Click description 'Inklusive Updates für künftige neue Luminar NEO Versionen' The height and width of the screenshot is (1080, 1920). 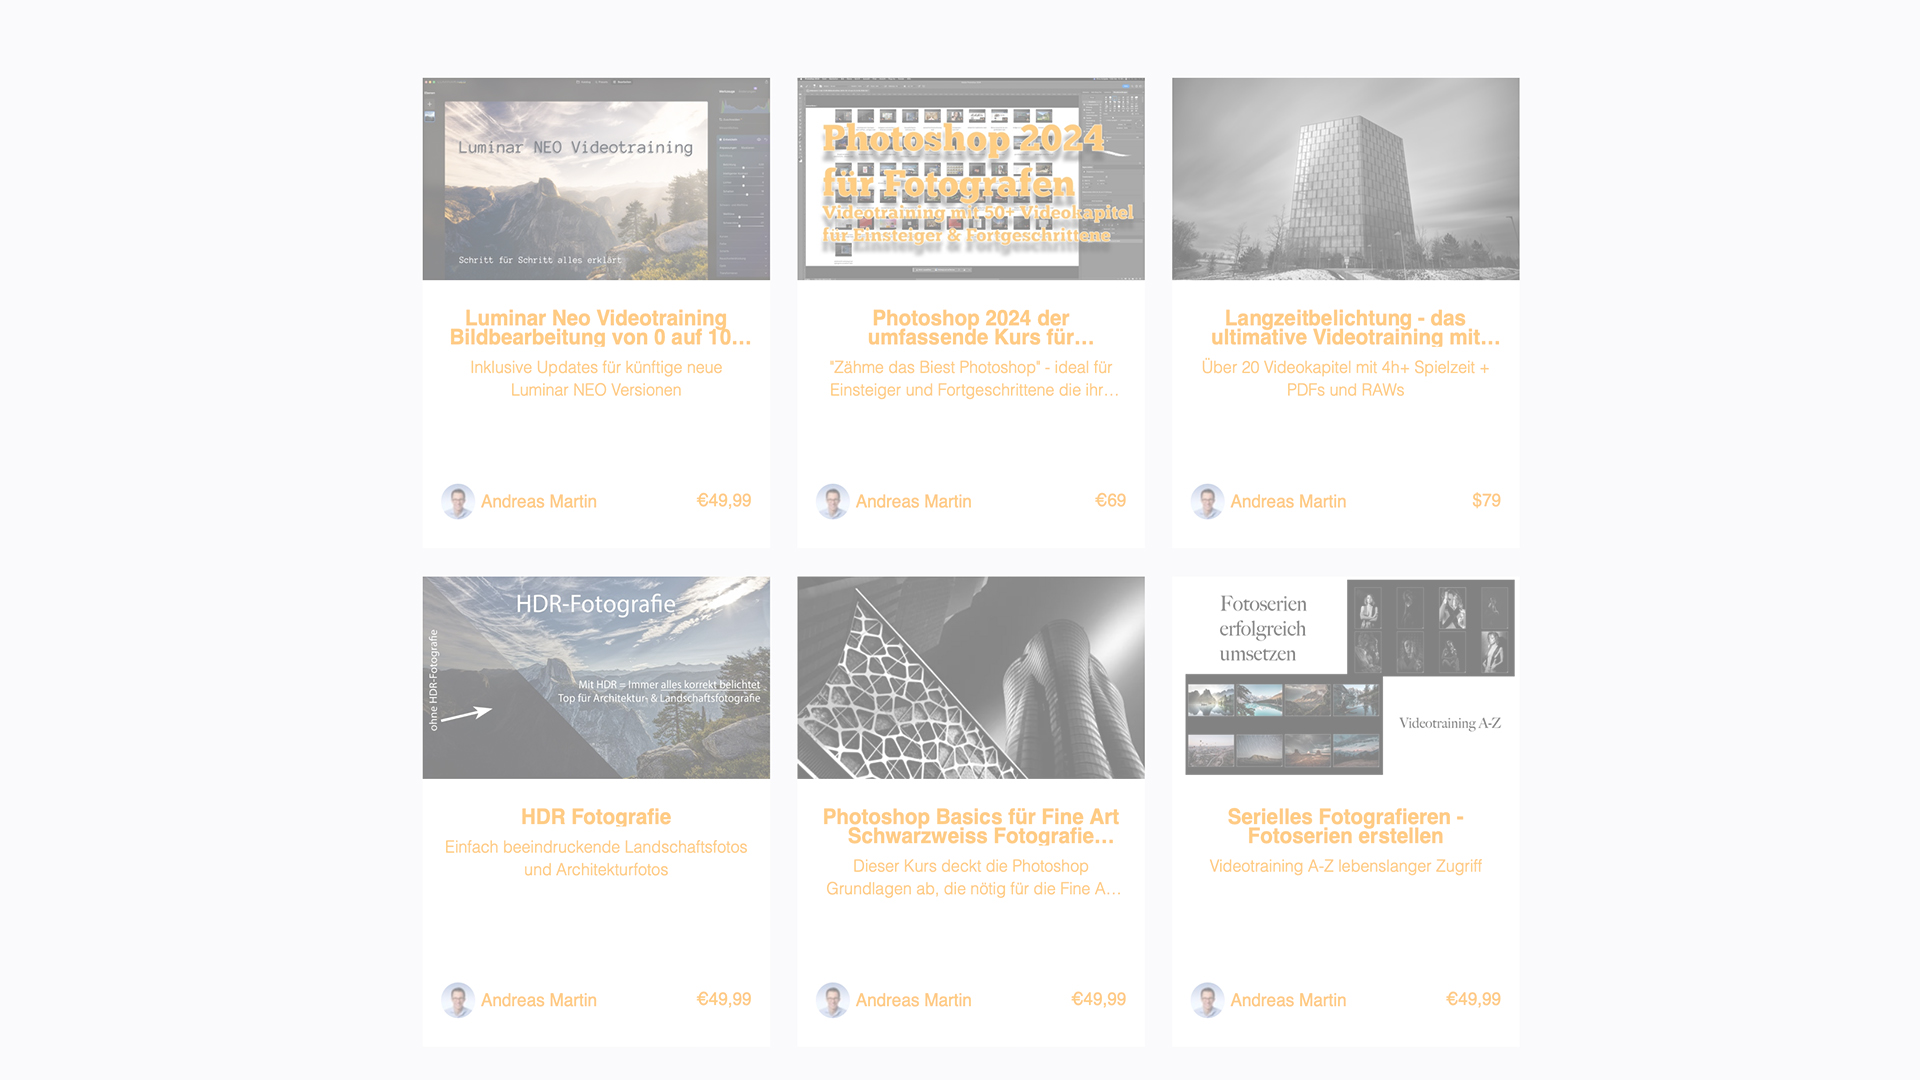click(596, 379)
